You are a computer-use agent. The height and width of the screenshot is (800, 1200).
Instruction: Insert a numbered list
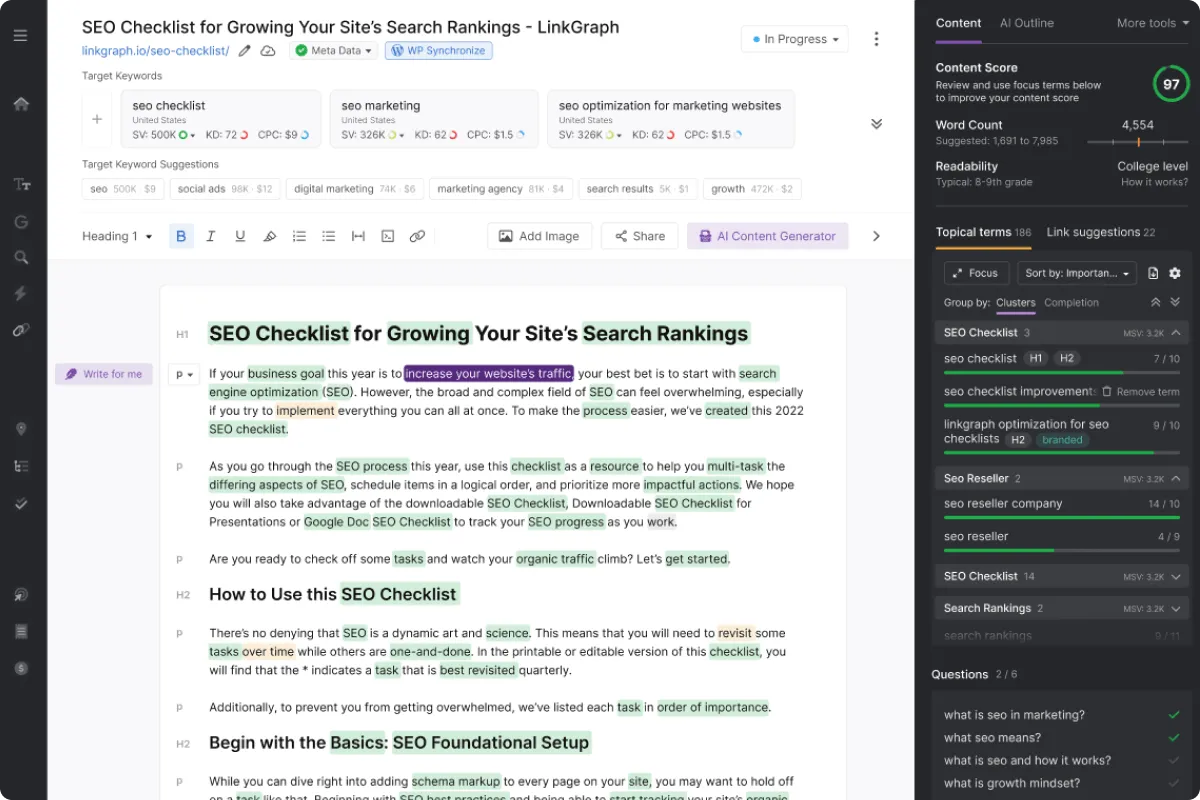click(299, 236)
